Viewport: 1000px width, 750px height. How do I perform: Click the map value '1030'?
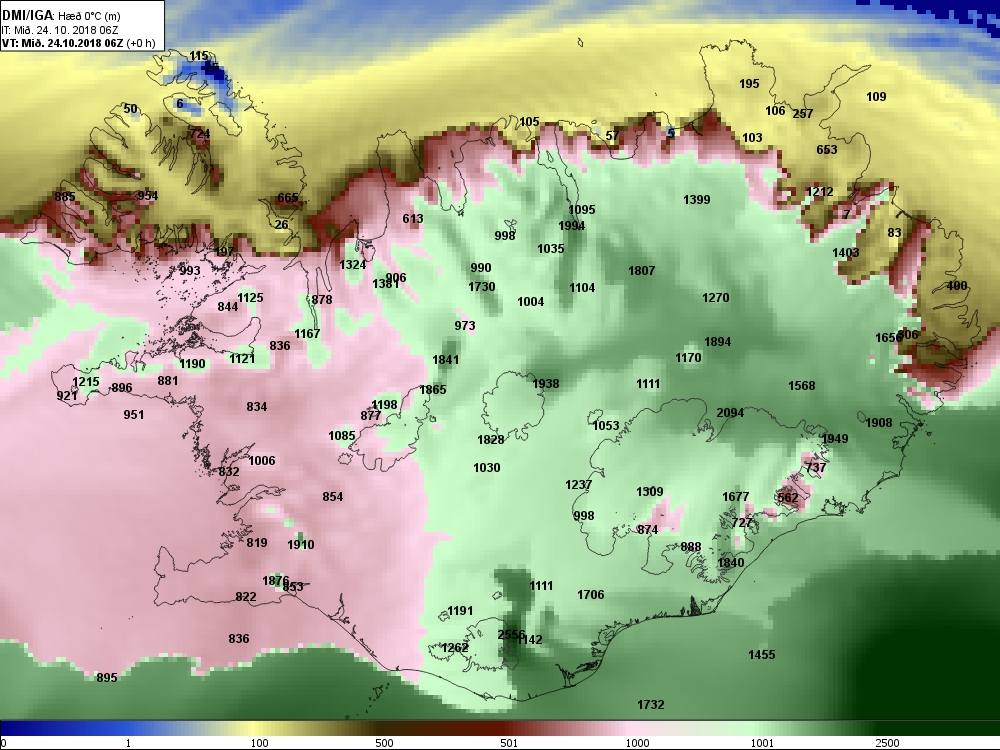point(487,467)
